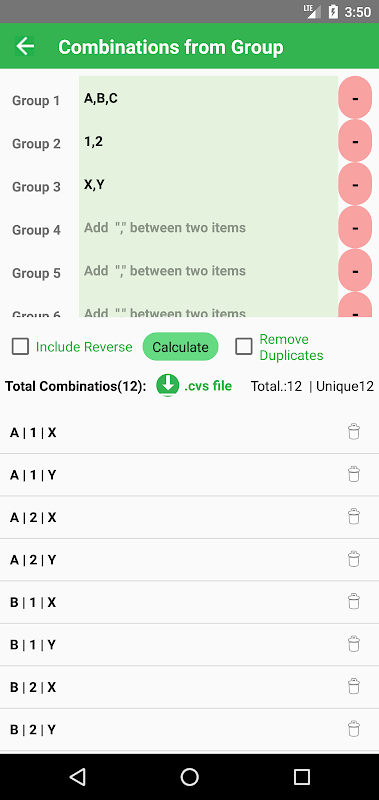
Task: Select the empty Group 5 input field
Action: (208, 272)
